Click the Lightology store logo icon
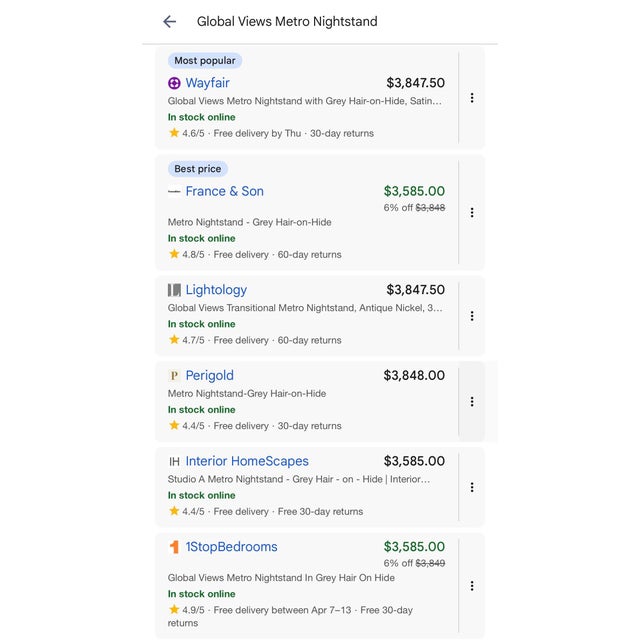Viewport: 640px width, 640px height. pos(174,290)
